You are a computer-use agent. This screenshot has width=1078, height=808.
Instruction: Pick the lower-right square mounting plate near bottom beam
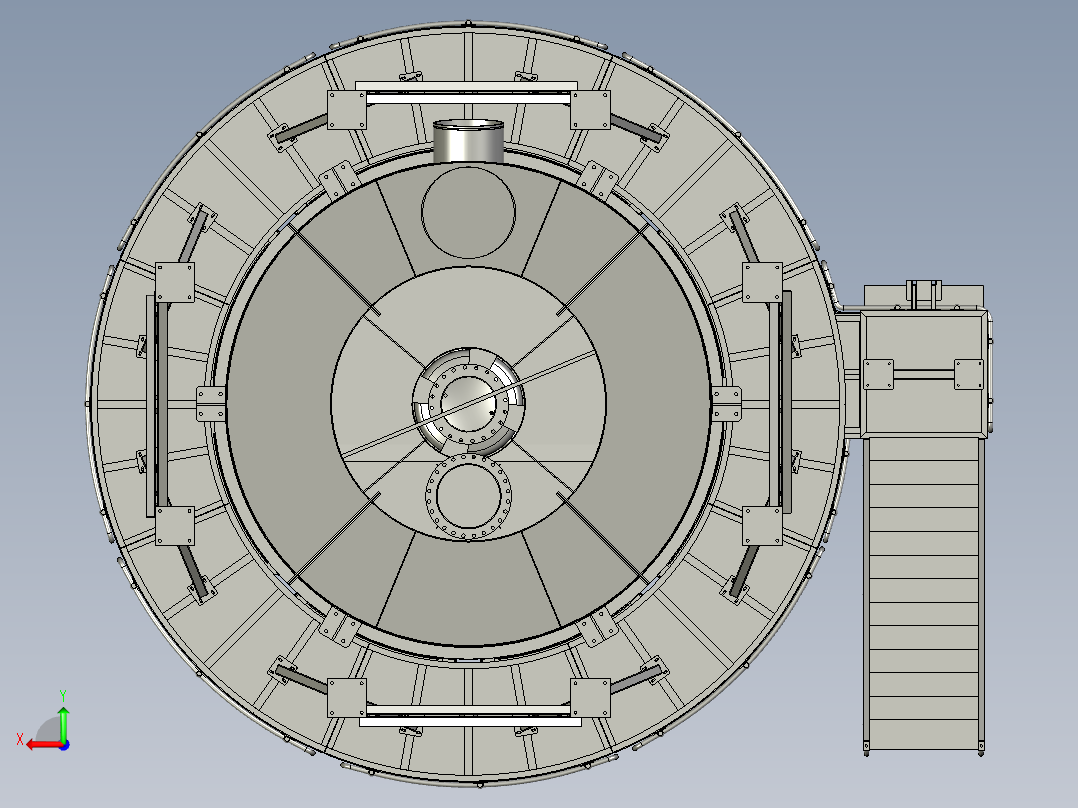click(x=591, y=698)
